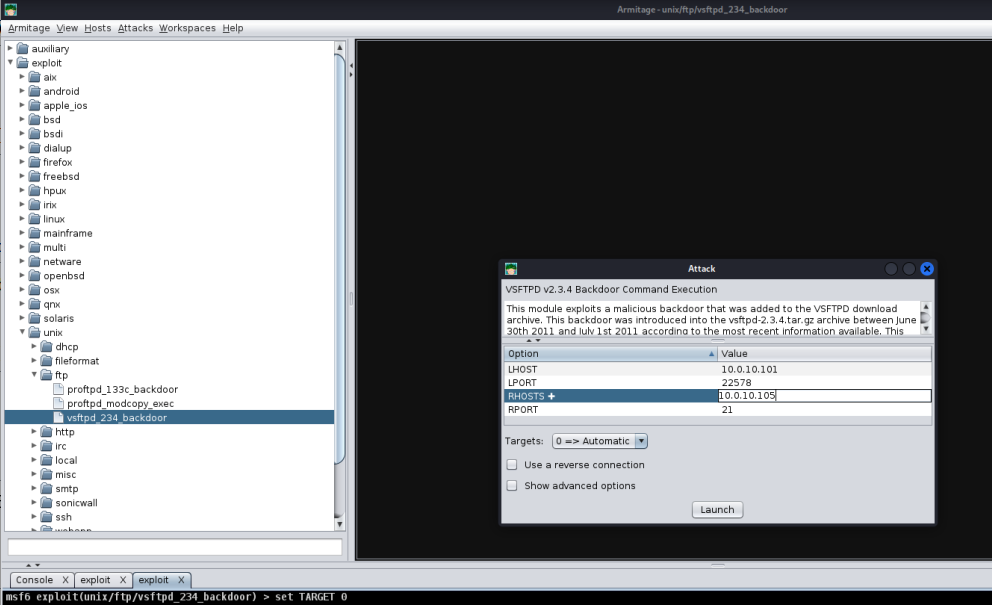992x605 pixels.
Task: Switch to the Console tab
Action: coord(34,580)
